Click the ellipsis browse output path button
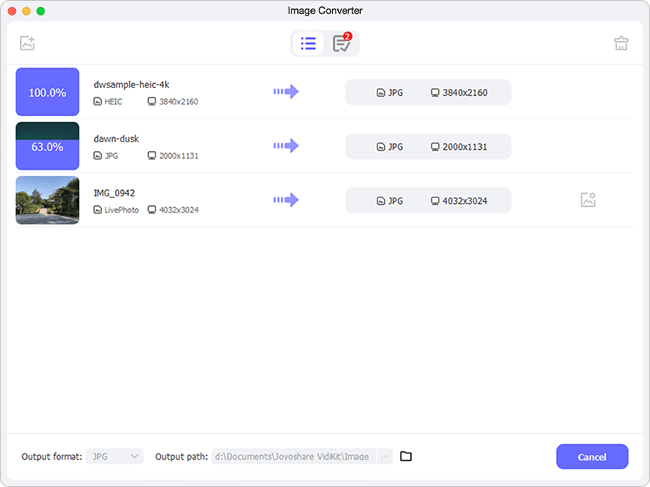This screenshot has width=650, height=487. pyautogui.click(x=385, y=456)
